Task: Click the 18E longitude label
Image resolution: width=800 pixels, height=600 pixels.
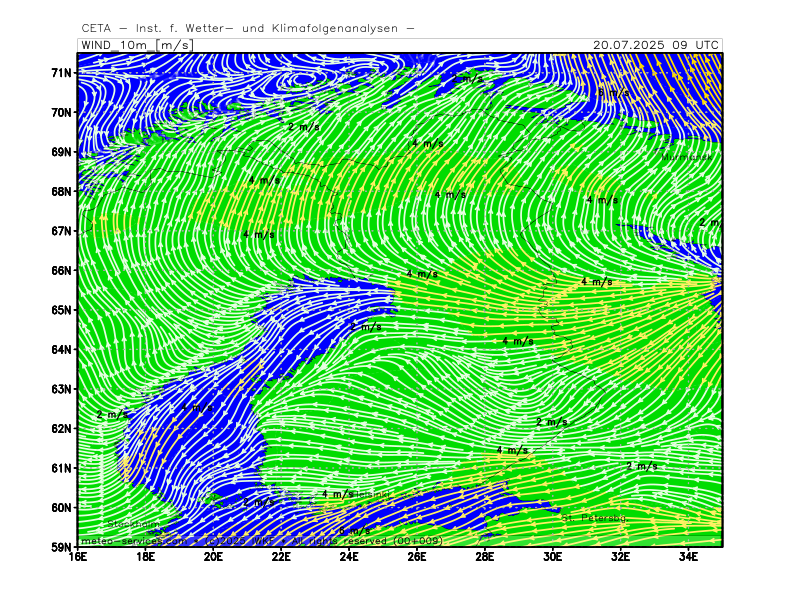Action: point(145,557)
